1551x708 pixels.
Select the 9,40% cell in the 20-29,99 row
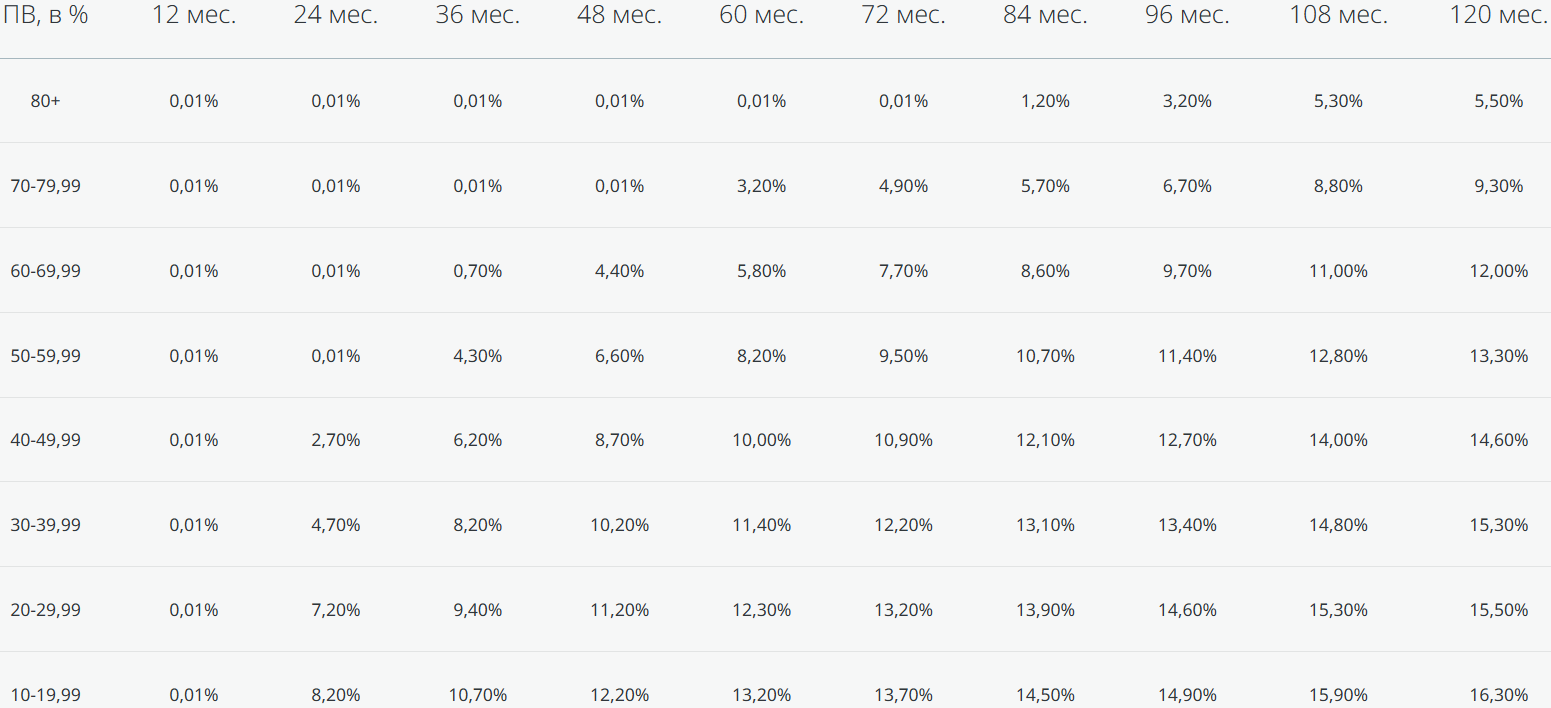pyautogui.click(x=478, y=610)
